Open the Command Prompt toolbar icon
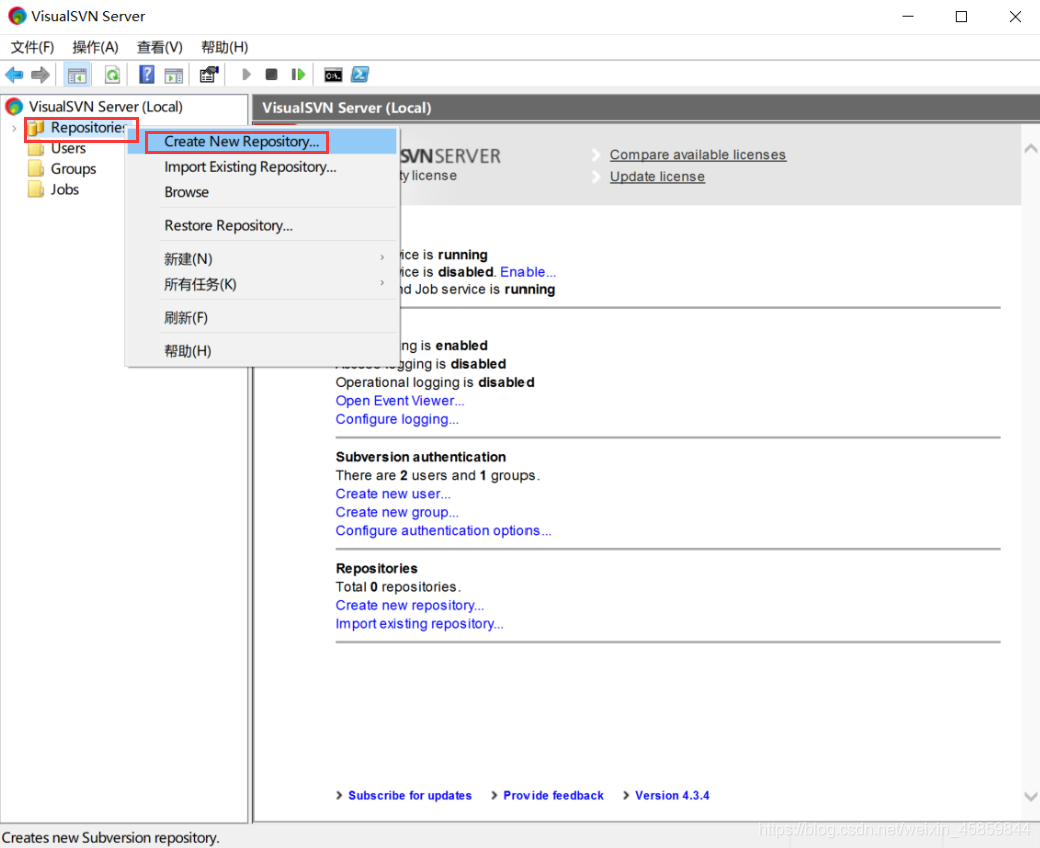Screen dimensions: 1040x848 pos(333,75)
